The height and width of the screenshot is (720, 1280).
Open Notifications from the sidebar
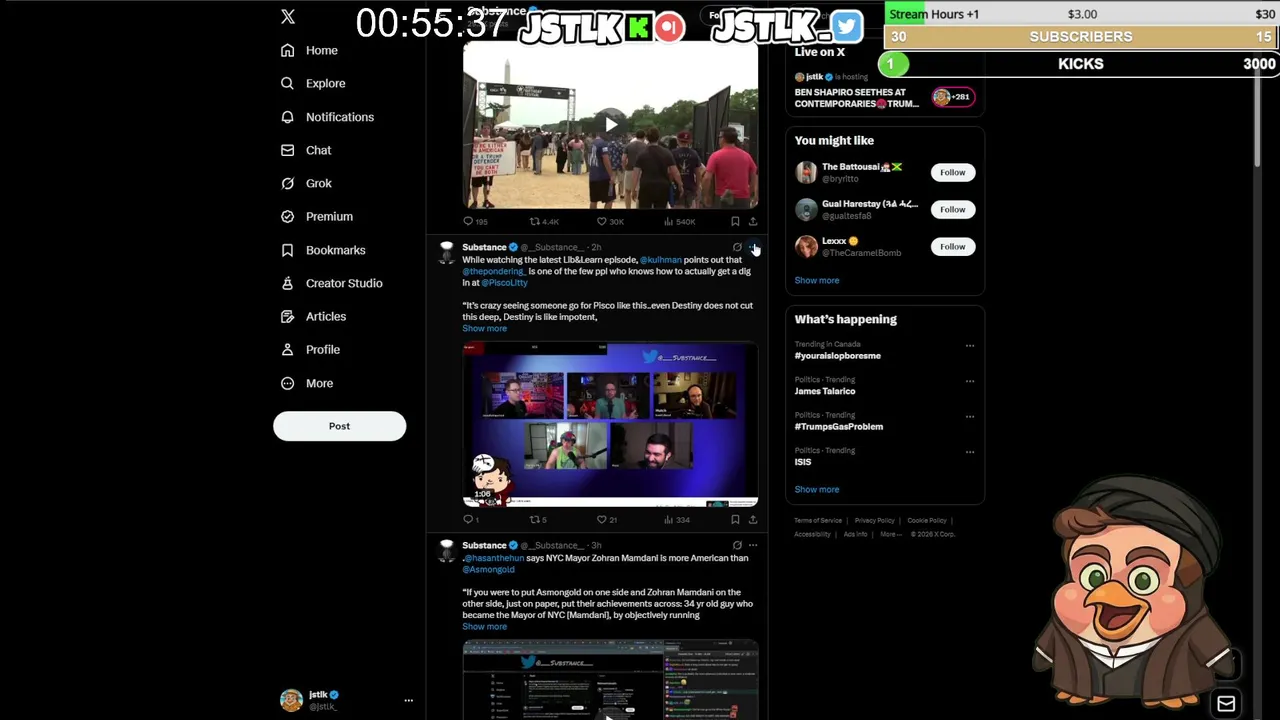(327, 117)
